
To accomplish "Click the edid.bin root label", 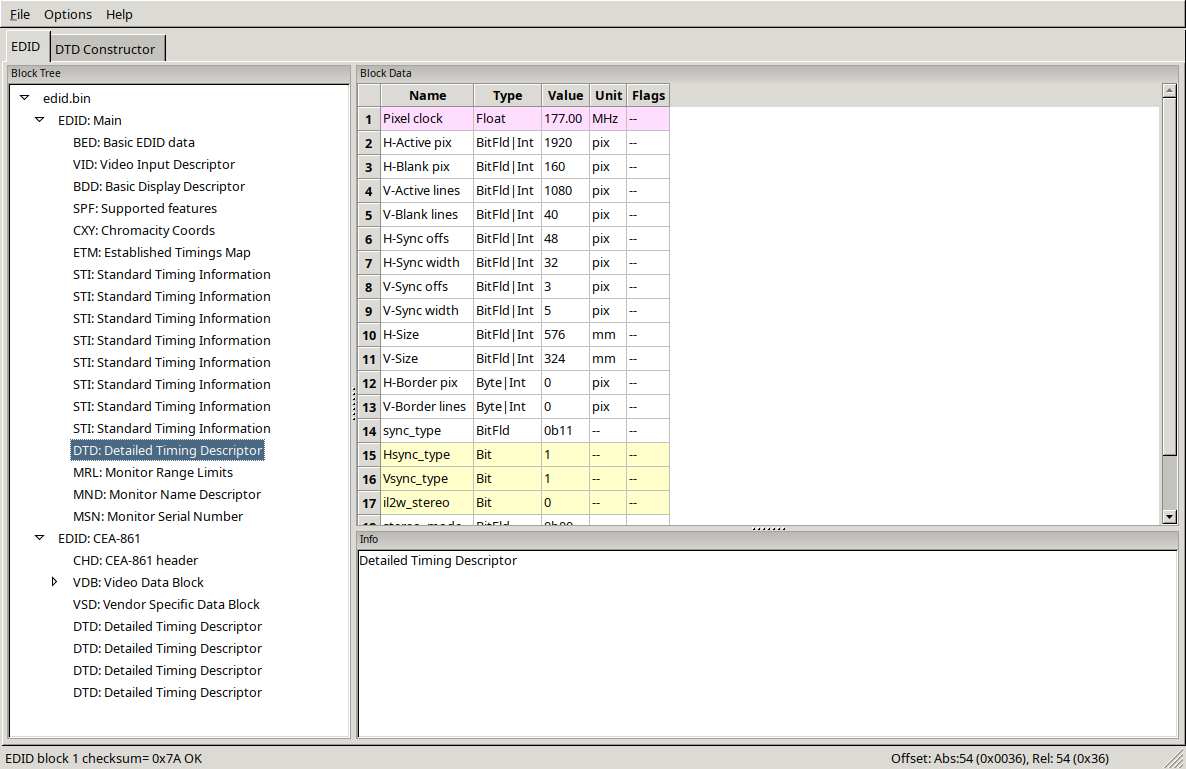I will [x=67, y=98].
